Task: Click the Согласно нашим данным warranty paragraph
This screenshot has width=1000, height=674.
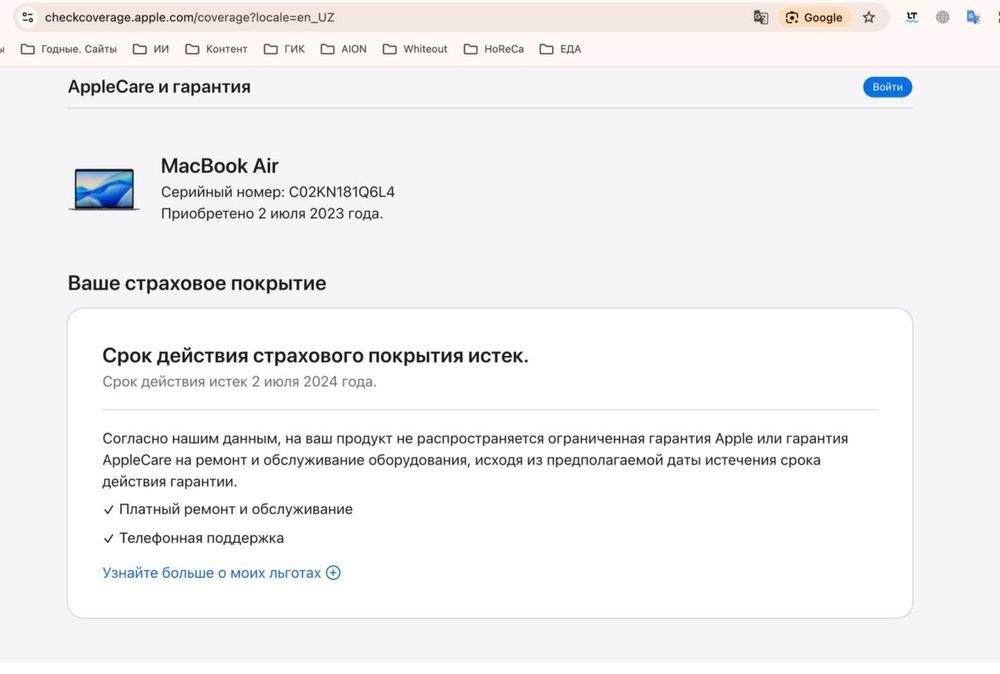Action: [x=475, y=460]
